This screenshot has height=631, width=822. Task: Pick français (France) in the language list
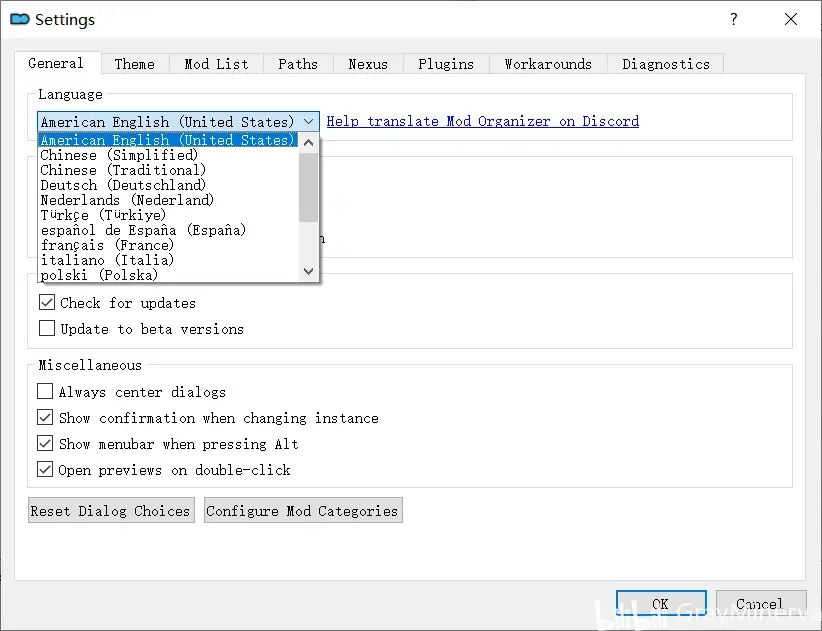(107, 245)
